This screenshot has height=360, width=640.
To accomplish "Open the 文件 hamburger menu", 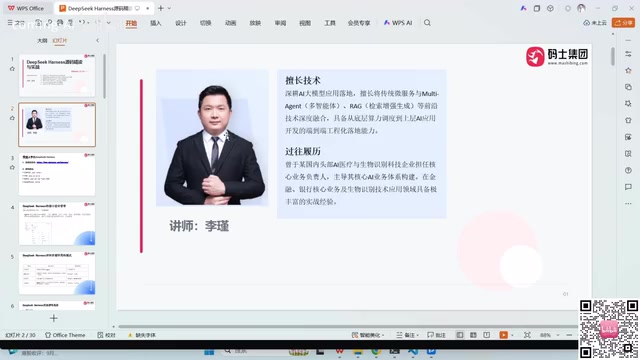I will click(x=16, y=23).
